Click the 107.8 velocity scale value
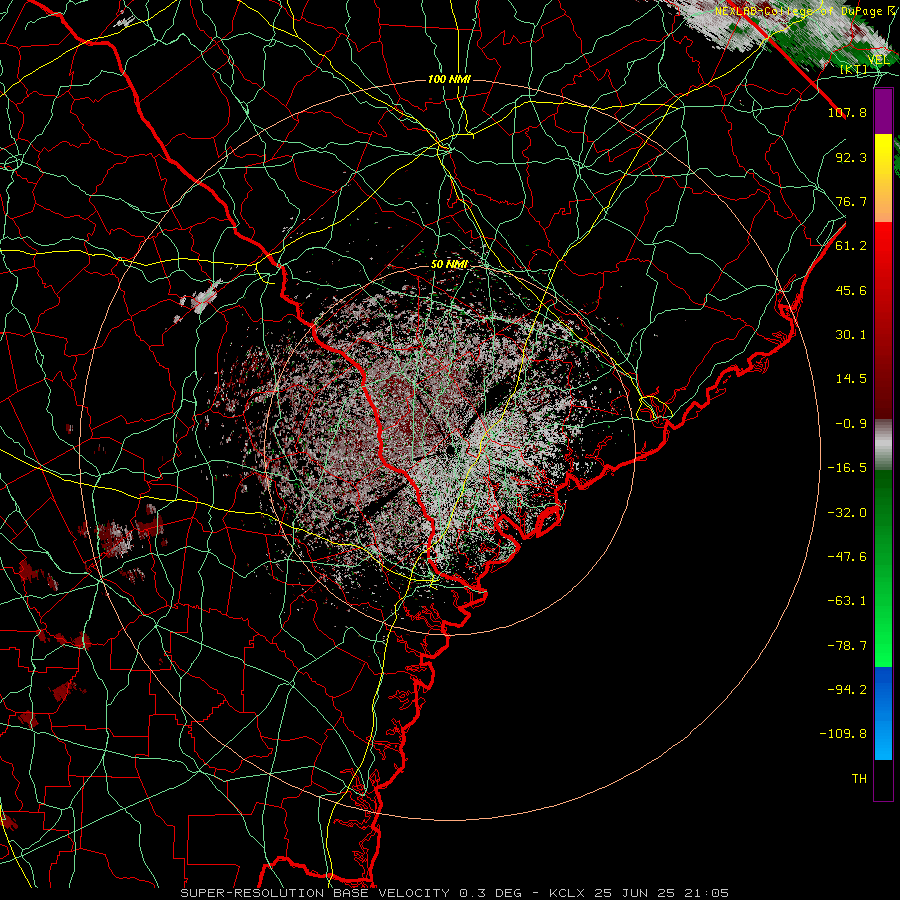 pos(847,112)
